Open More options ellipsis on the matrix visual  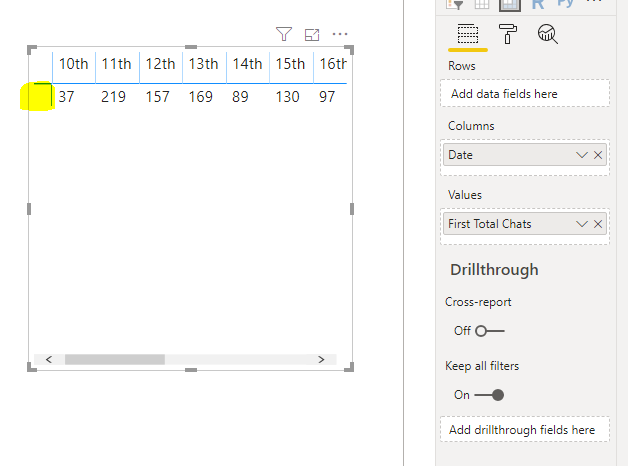tap(340, 34)
